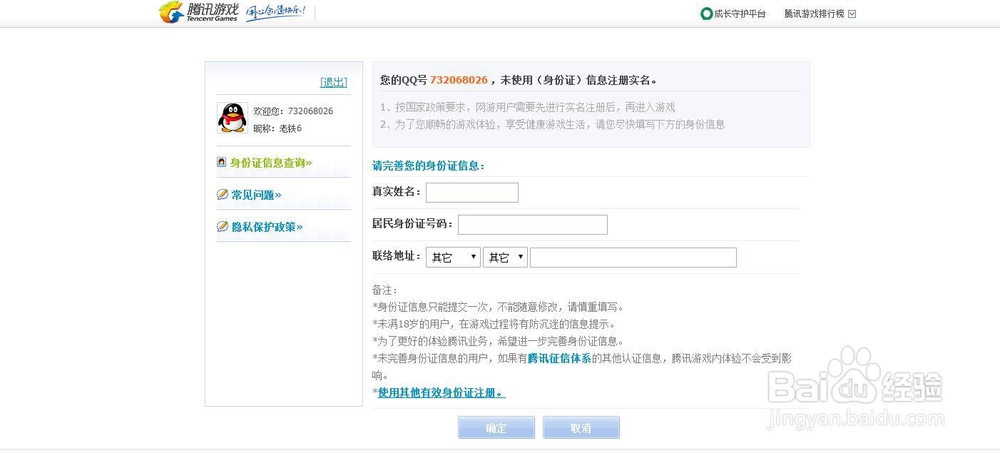Click the orange QQ number 732068026
The height and width of the screenshot is (453, 1000).
pos(459,80)
